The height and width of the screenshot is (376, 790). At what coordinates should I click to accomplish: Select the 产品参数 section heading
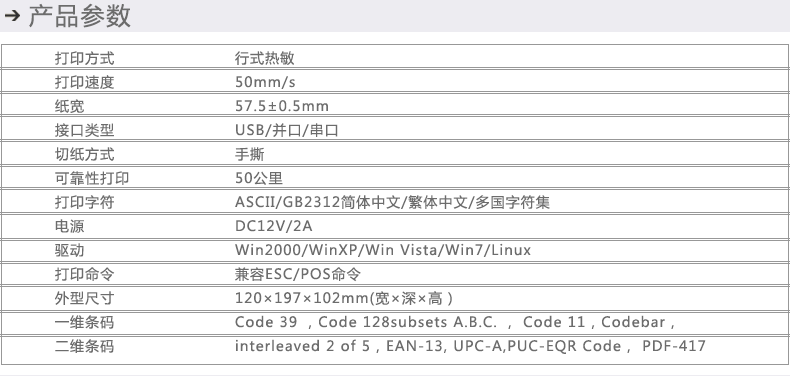pyautogui.click(x=80, y=16)
